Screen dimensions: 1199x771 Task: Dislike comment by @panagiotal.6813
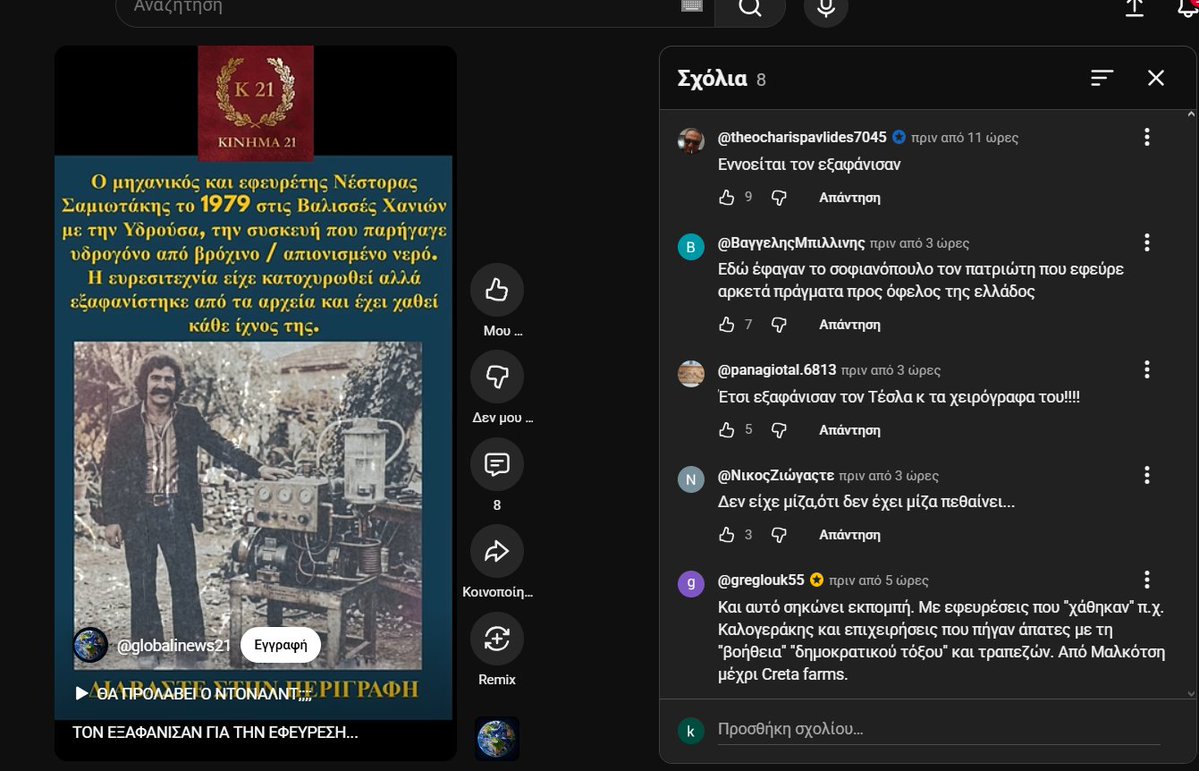(x=778, y=430)
